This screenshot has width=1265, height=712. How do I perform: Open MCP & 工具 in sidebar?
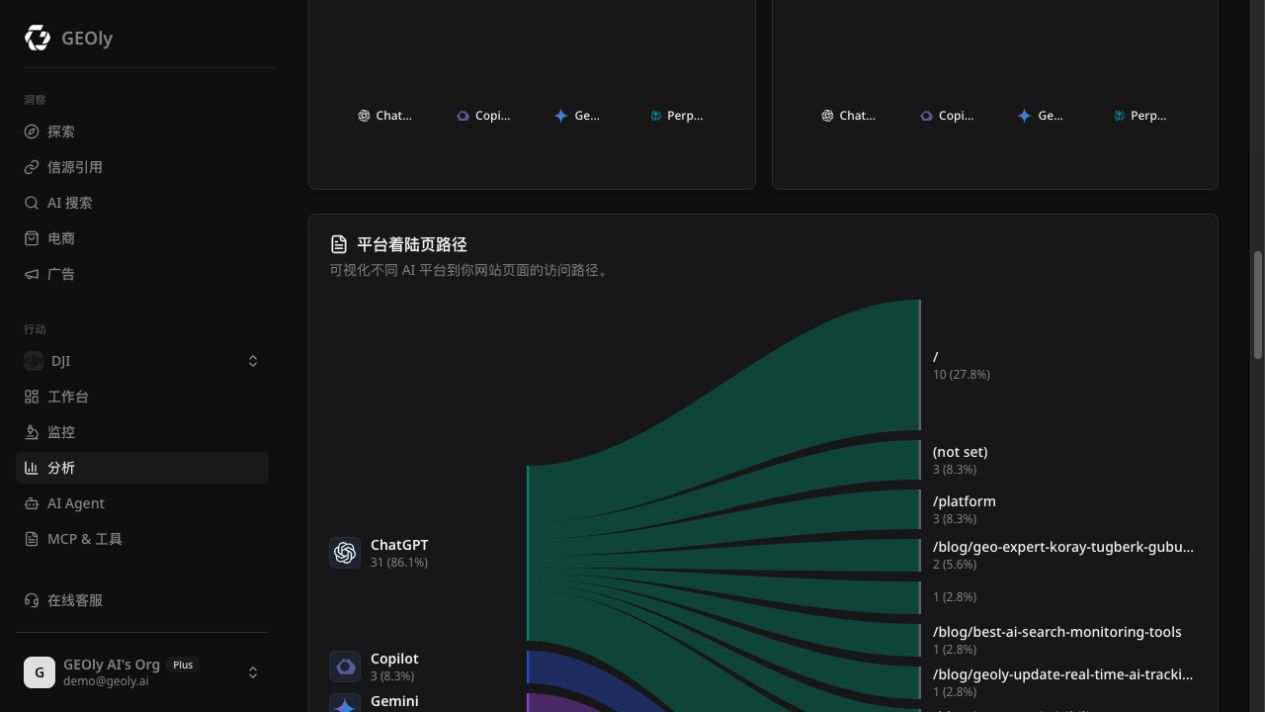click(x=142, y=539)
